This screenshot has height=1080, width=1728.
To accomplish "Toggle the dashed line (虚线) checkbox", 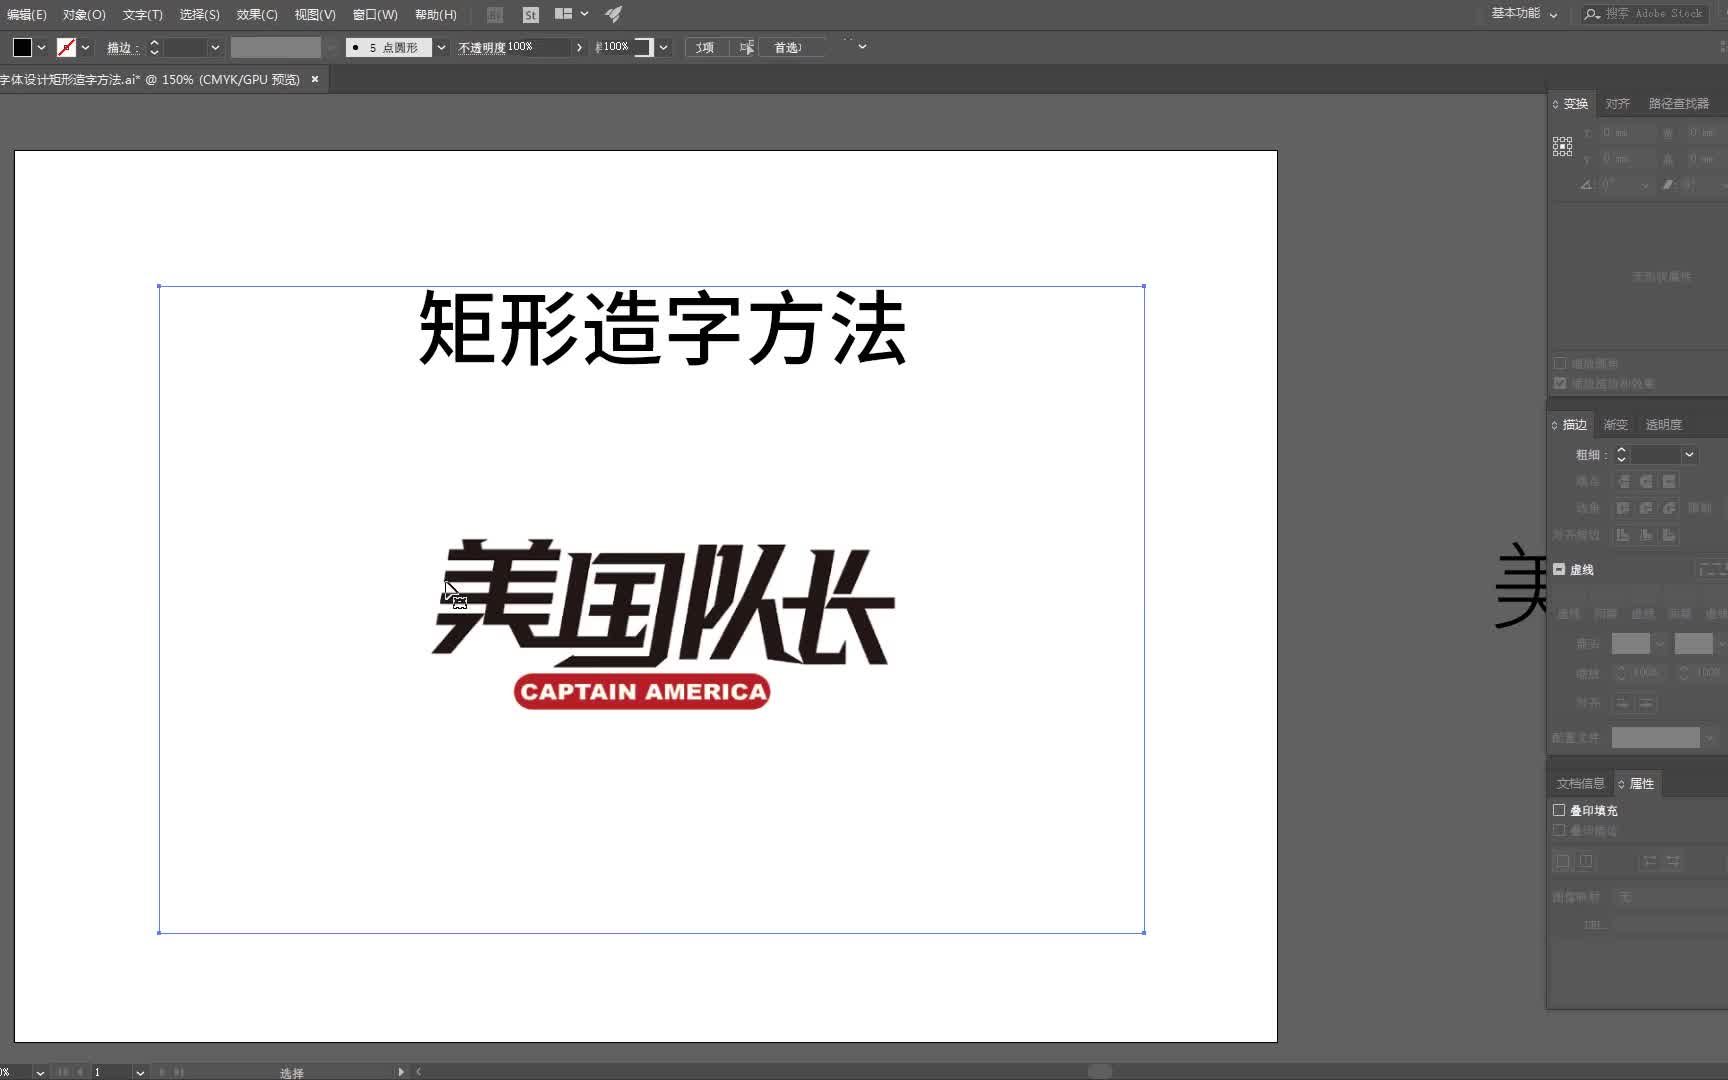I will [1559, 569].
